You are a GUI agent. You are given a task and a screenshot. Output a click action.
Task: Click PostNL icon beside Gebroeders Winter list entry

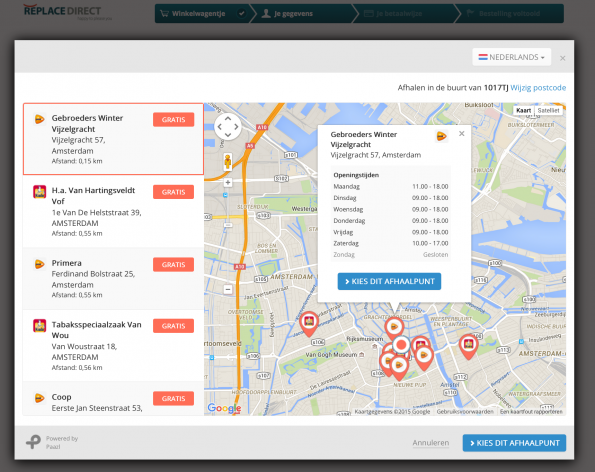tap(39, 119)
